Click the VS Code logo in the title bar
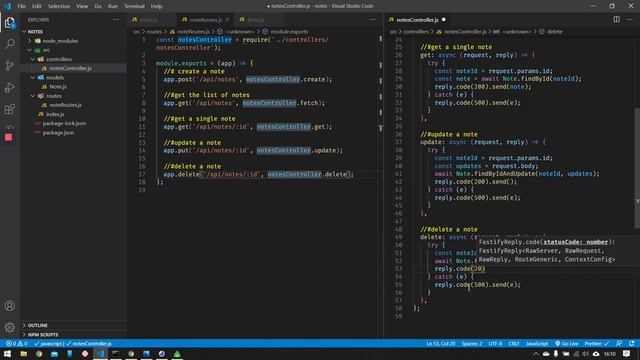 [x=7, y=6]
